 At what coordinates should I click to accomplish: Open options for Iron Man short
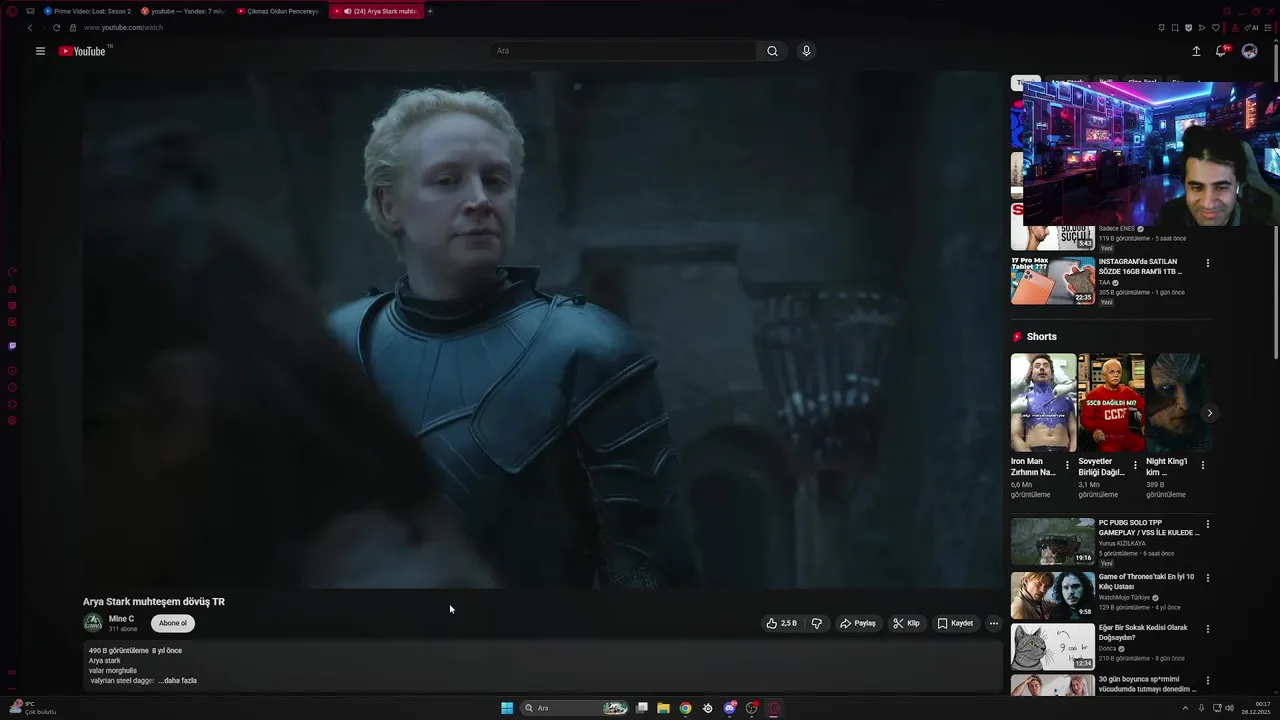click(1067, 465)
